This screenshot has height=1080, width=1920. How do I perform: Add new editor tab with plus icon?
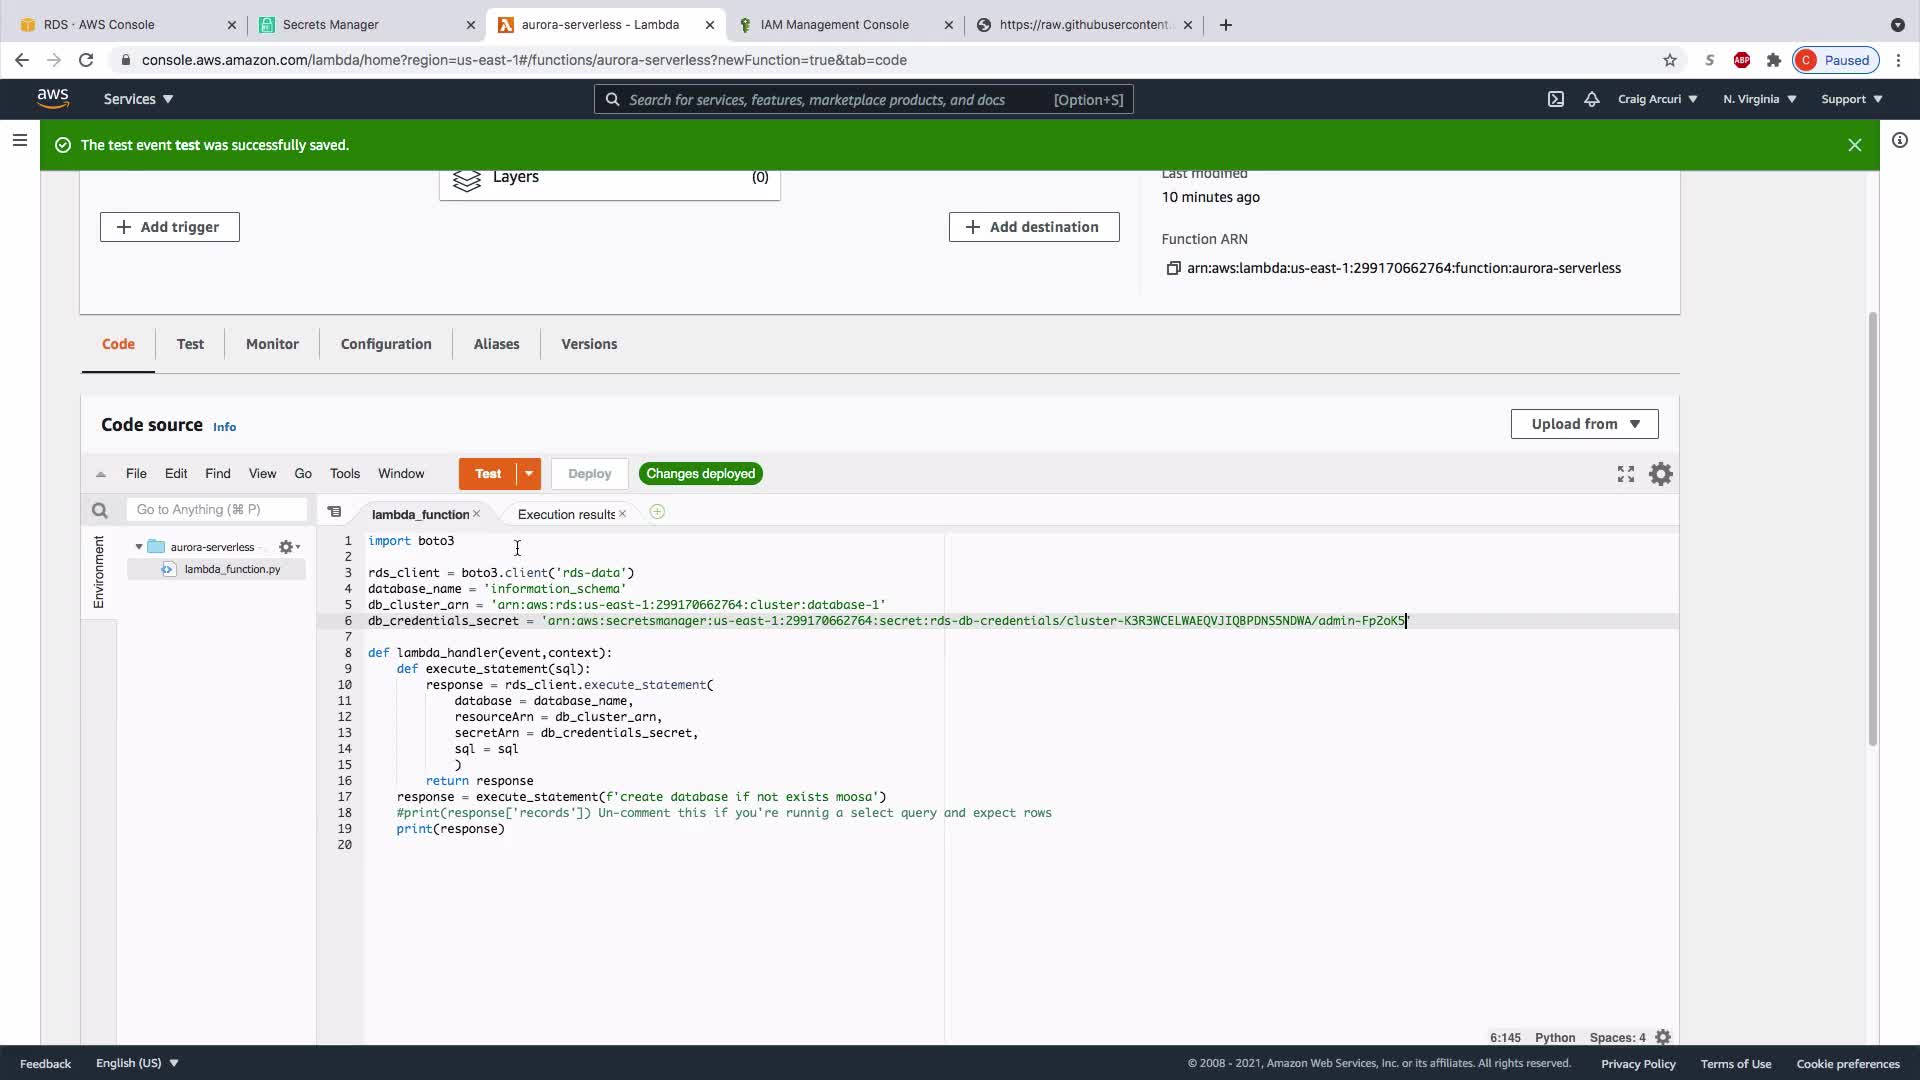tap(657, 512)
